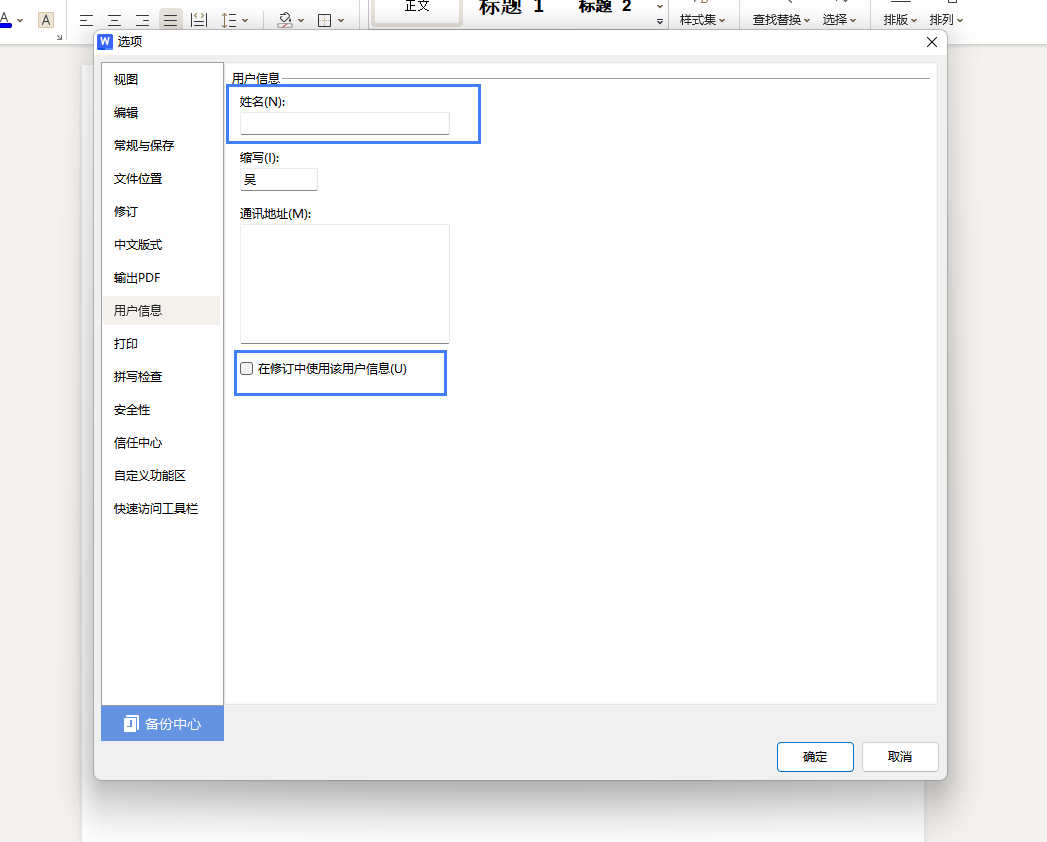This screenshot has height=842, width=1047.
Task: Toggle the character shading A icon
Action: pos(45,20)
